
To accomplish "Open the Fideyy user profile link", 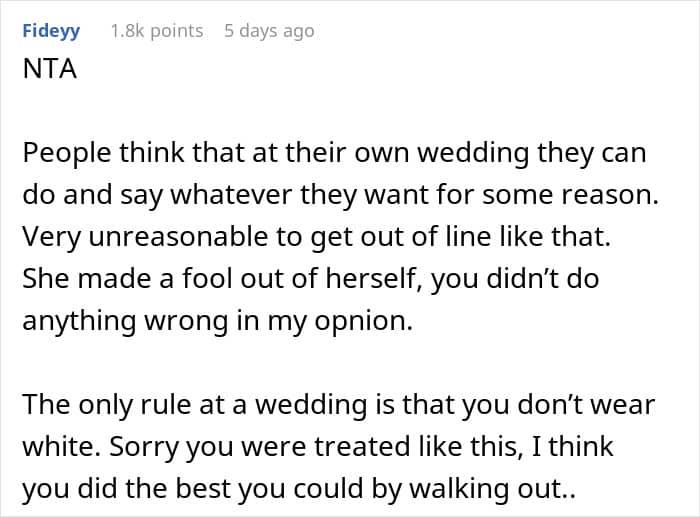I will pos(51,31).
